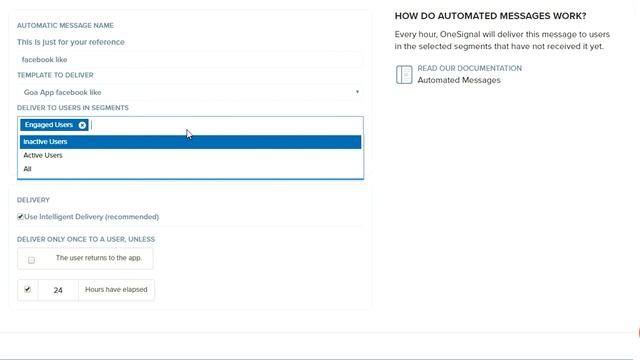Click the Engaged Users tag label
The height and width of the screenshot is (360, 640).
point(49,125)
